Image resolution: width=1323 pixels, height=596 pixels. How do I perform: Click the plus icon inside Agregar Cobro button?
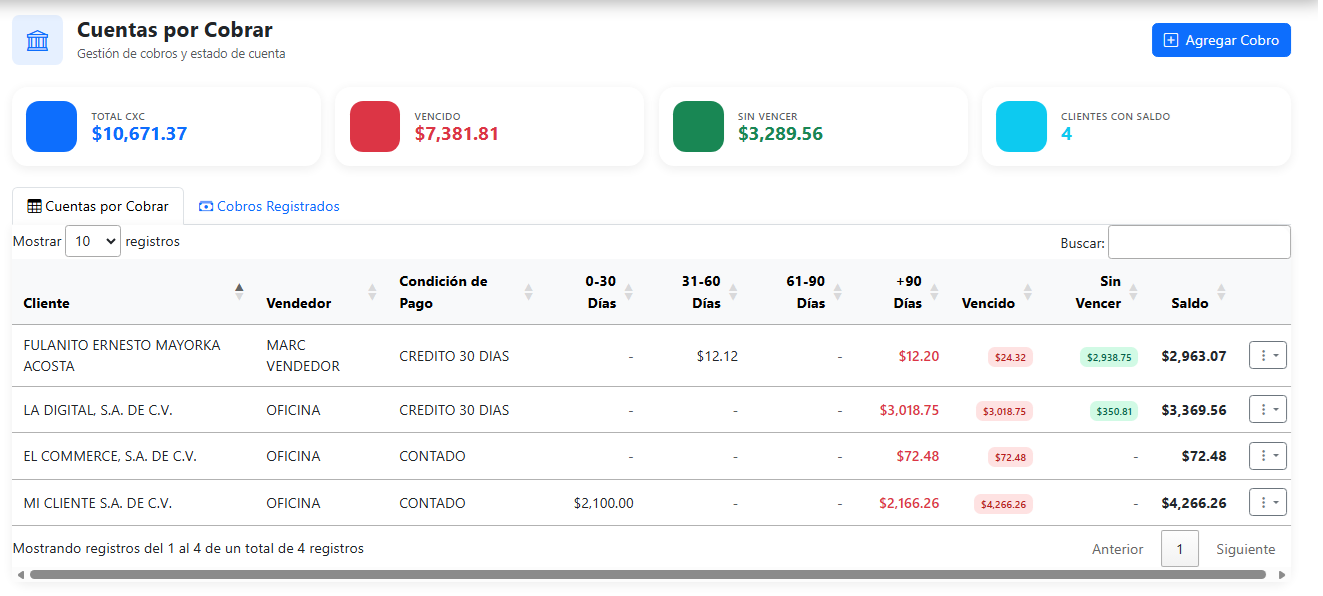click(x=1172, y=40)
